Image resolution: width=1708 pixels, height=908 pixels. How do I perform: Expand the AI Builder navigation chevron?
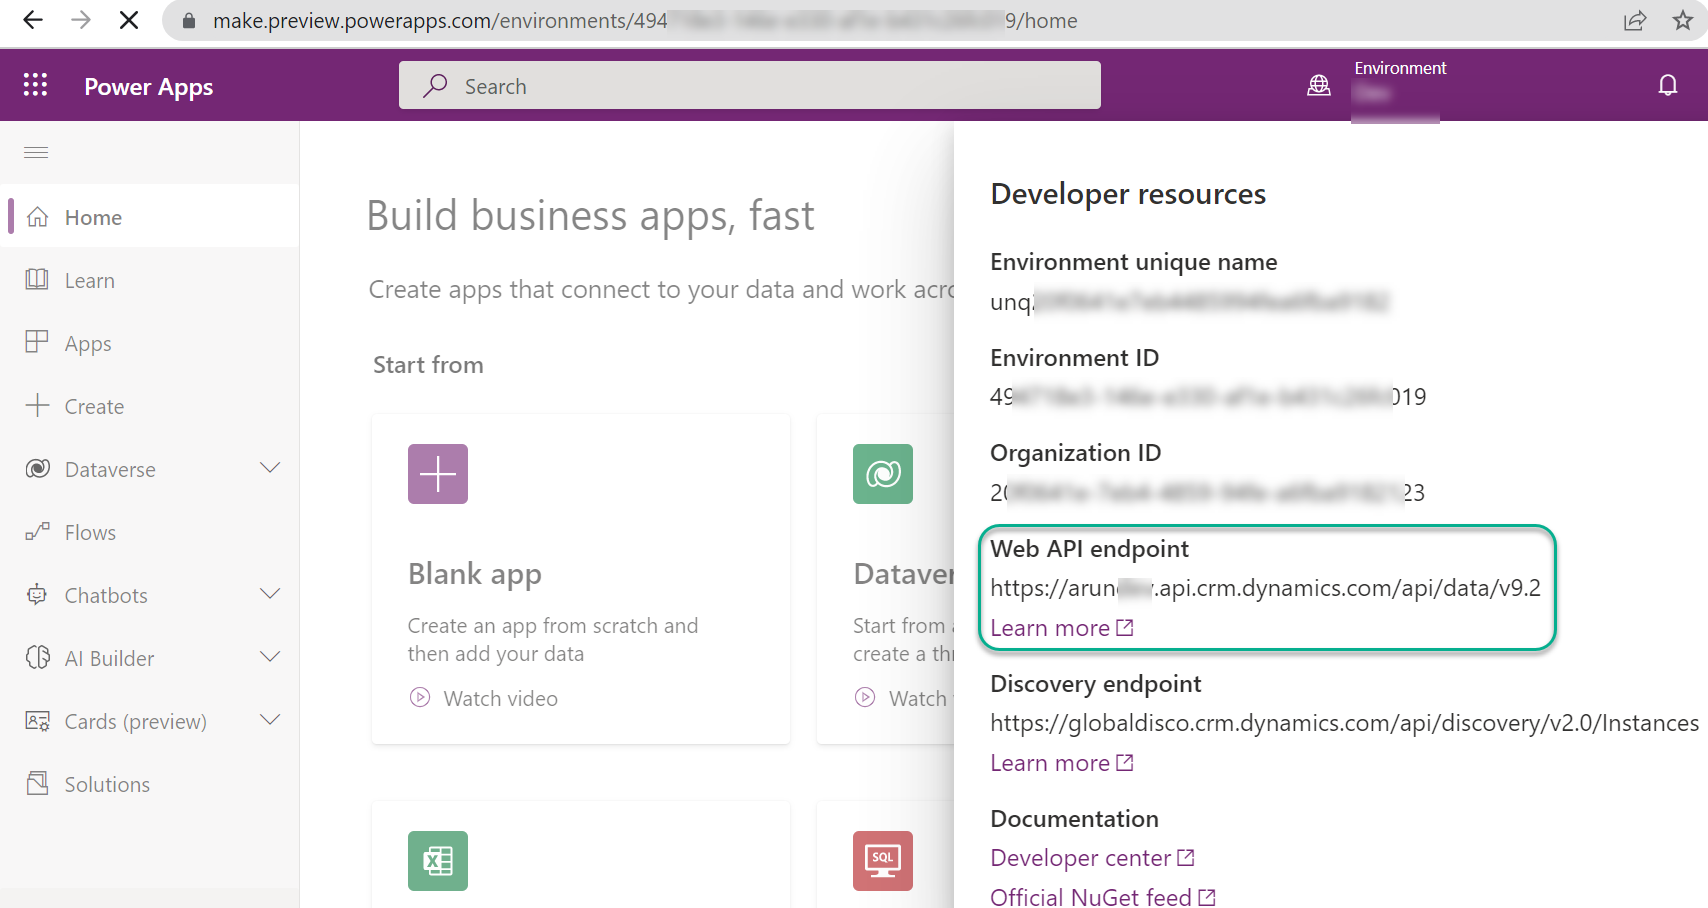pyautogui.click(x=270, y=657)
